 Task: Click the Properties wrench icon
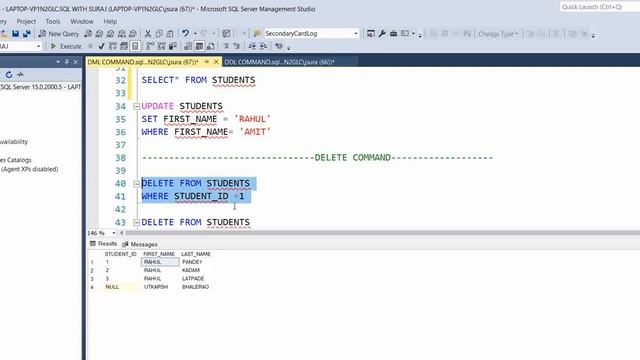point(382,33)
